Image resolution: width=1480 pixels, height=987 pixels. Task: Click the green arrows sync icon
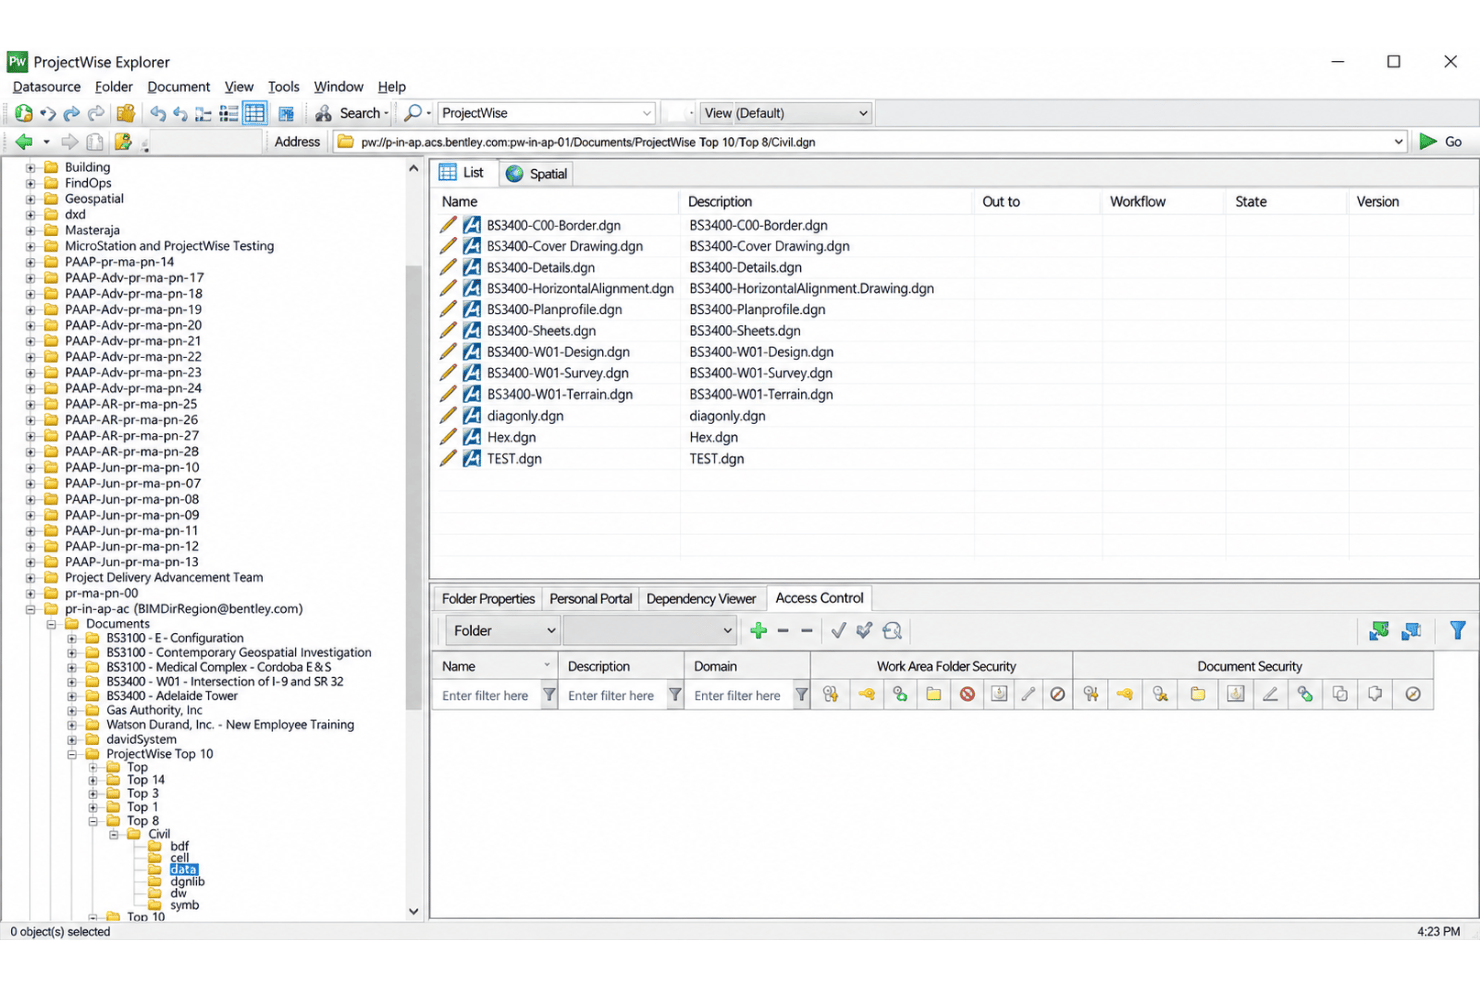[1379, 630]
